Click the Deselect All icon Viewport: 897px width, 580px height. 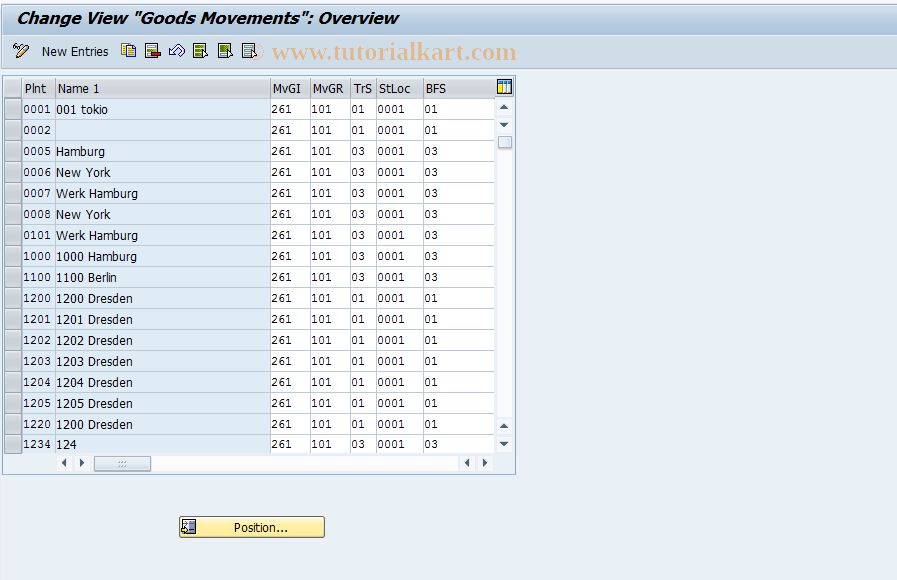pyautogui.click(x=249, y=51)
